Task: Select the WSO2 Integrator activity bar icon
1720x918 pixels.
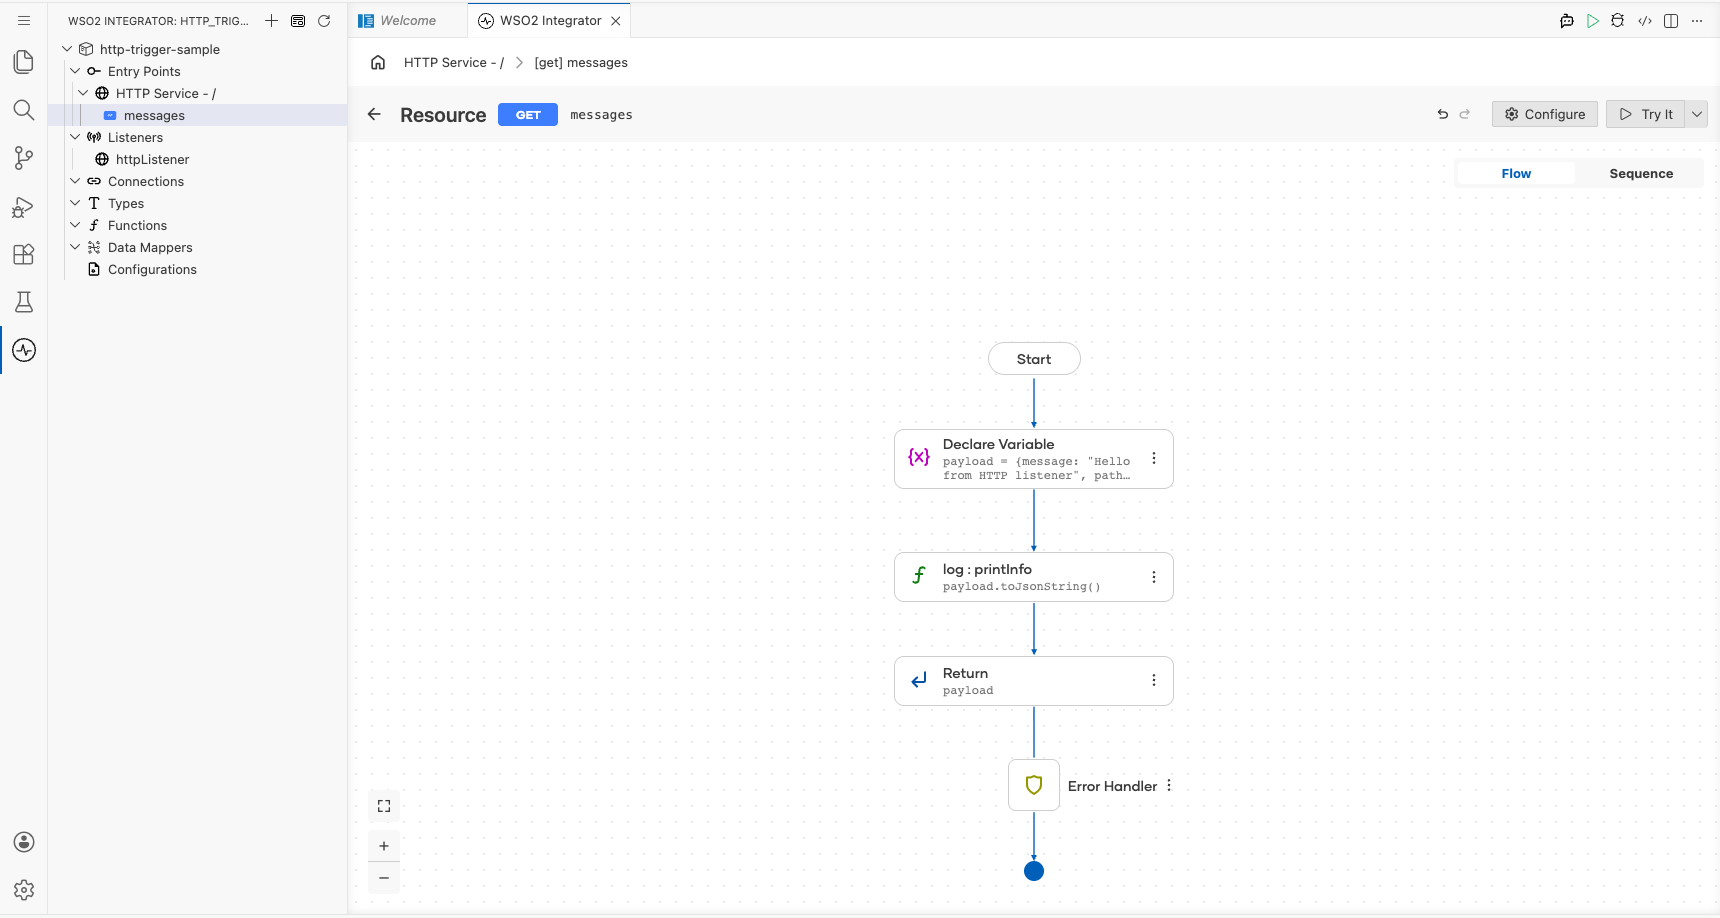Action: (24, 350)
